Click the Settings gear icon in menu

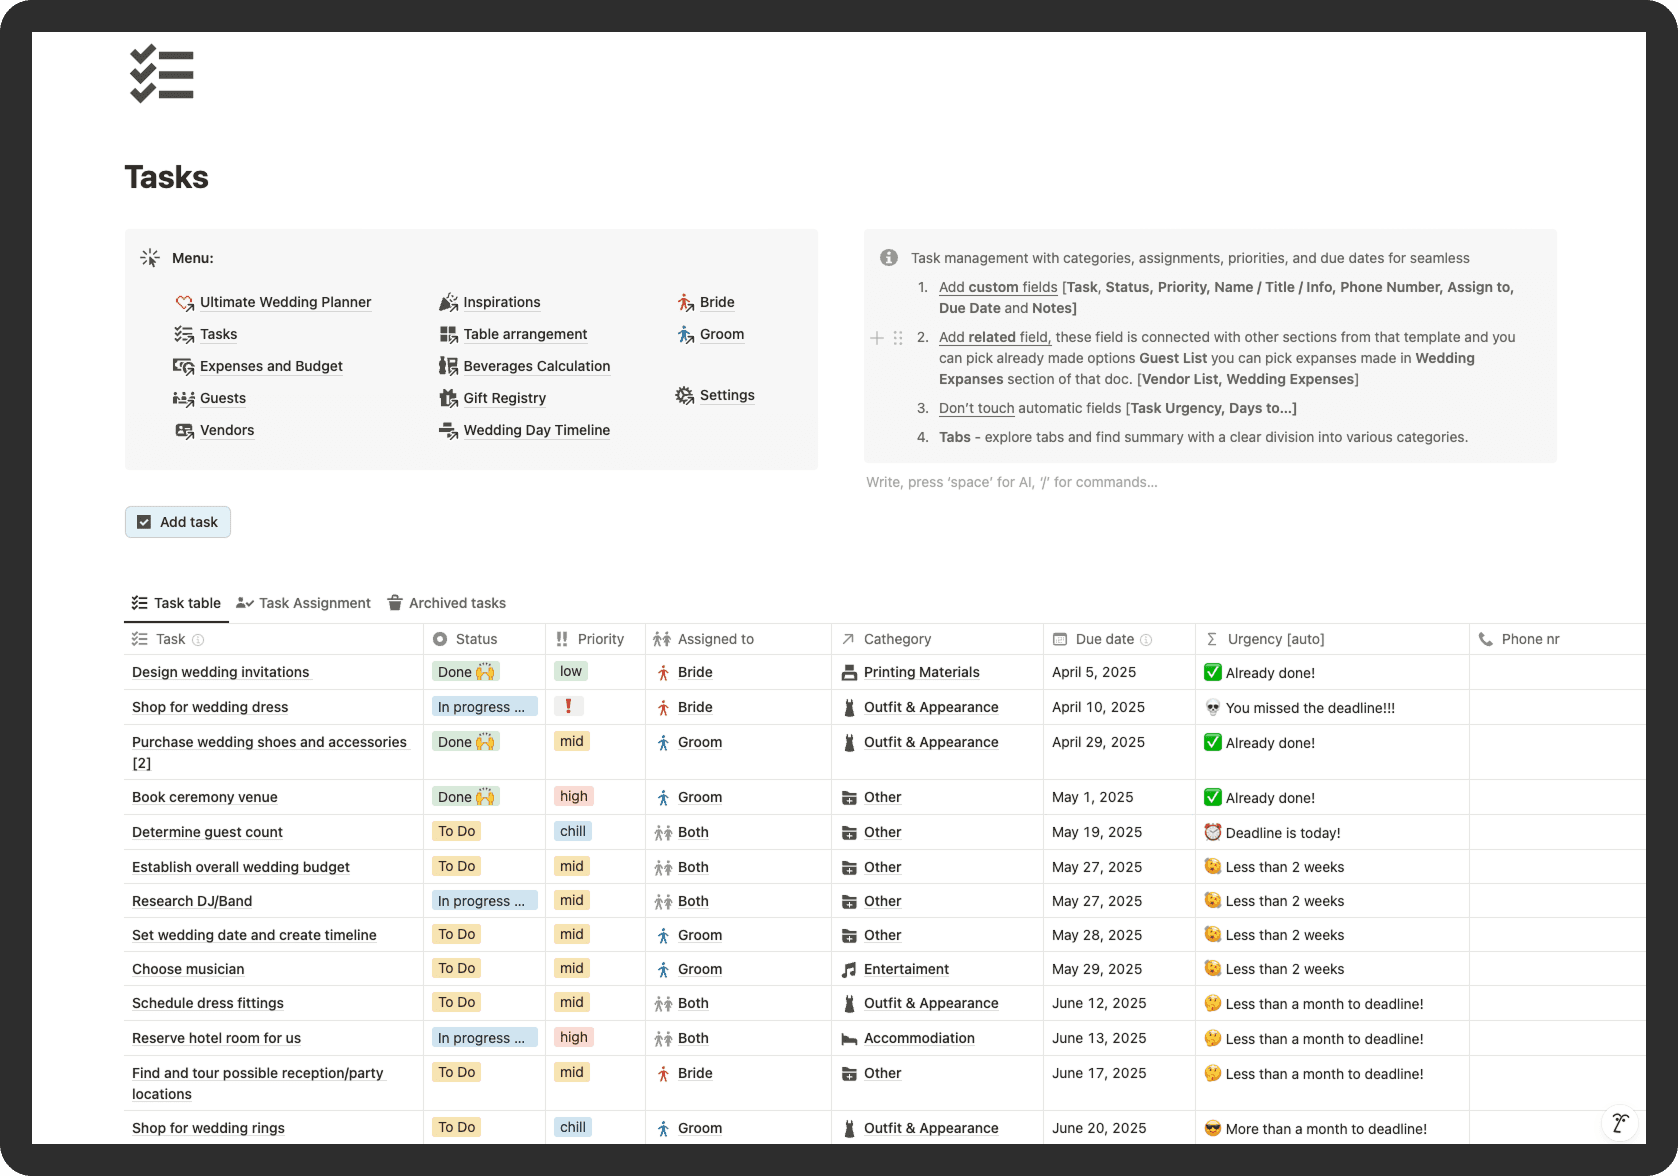tap(685, 396)
